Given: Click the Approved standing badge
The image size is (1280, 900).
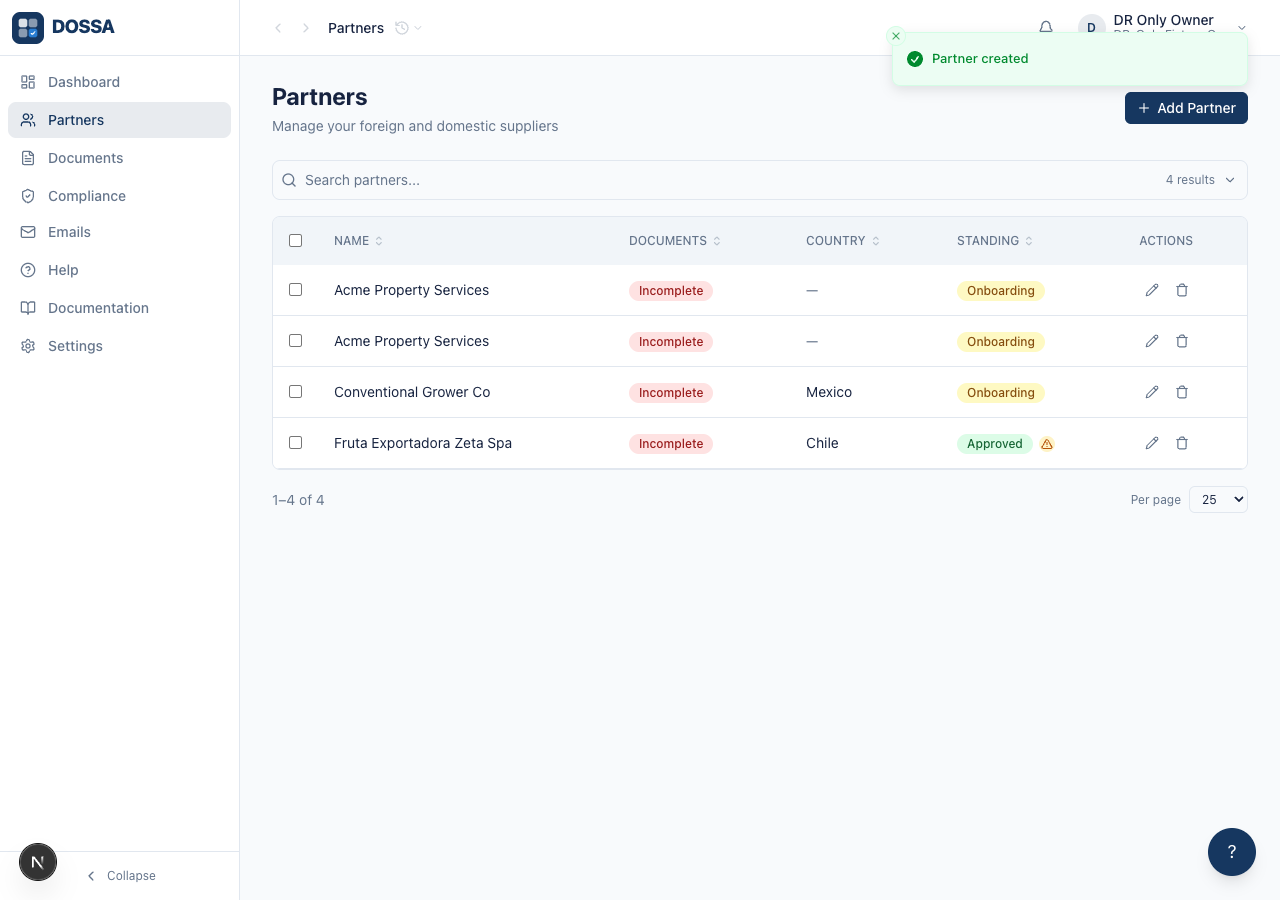Looking at the screenshot, I should (995, 444).
